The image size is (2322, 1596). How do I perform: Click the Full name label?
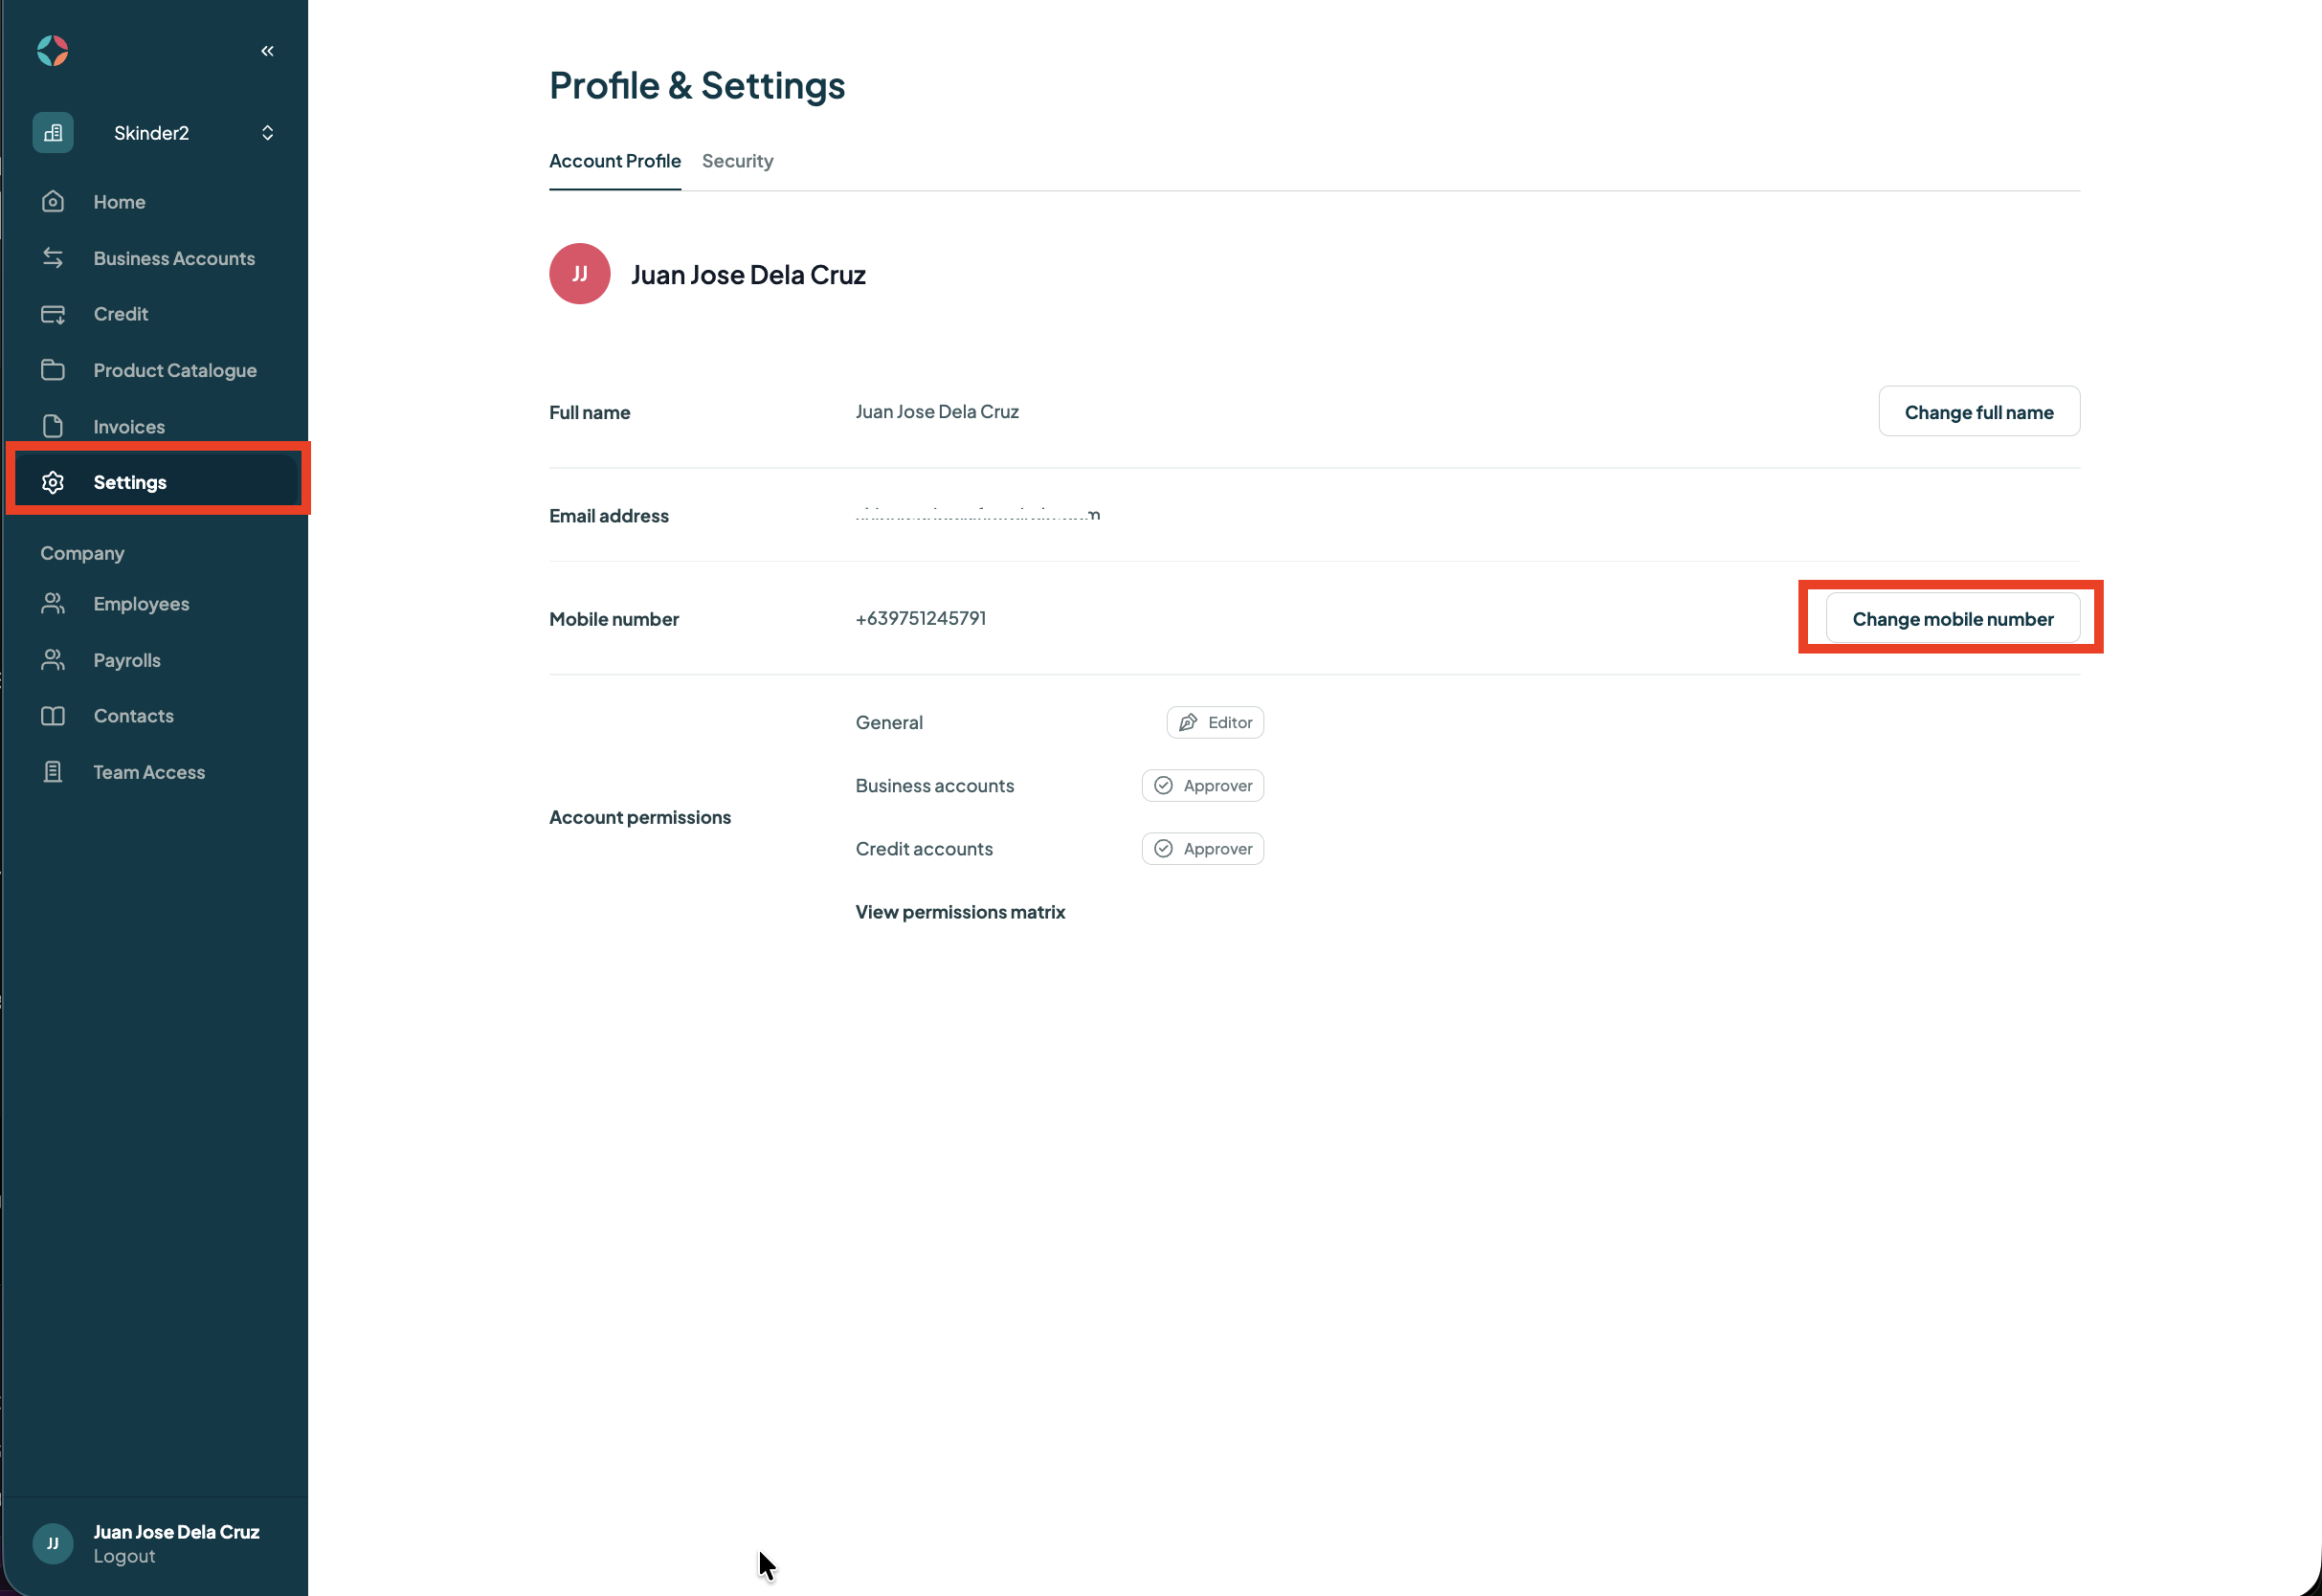pyautogui.click(x=590, y=412)
